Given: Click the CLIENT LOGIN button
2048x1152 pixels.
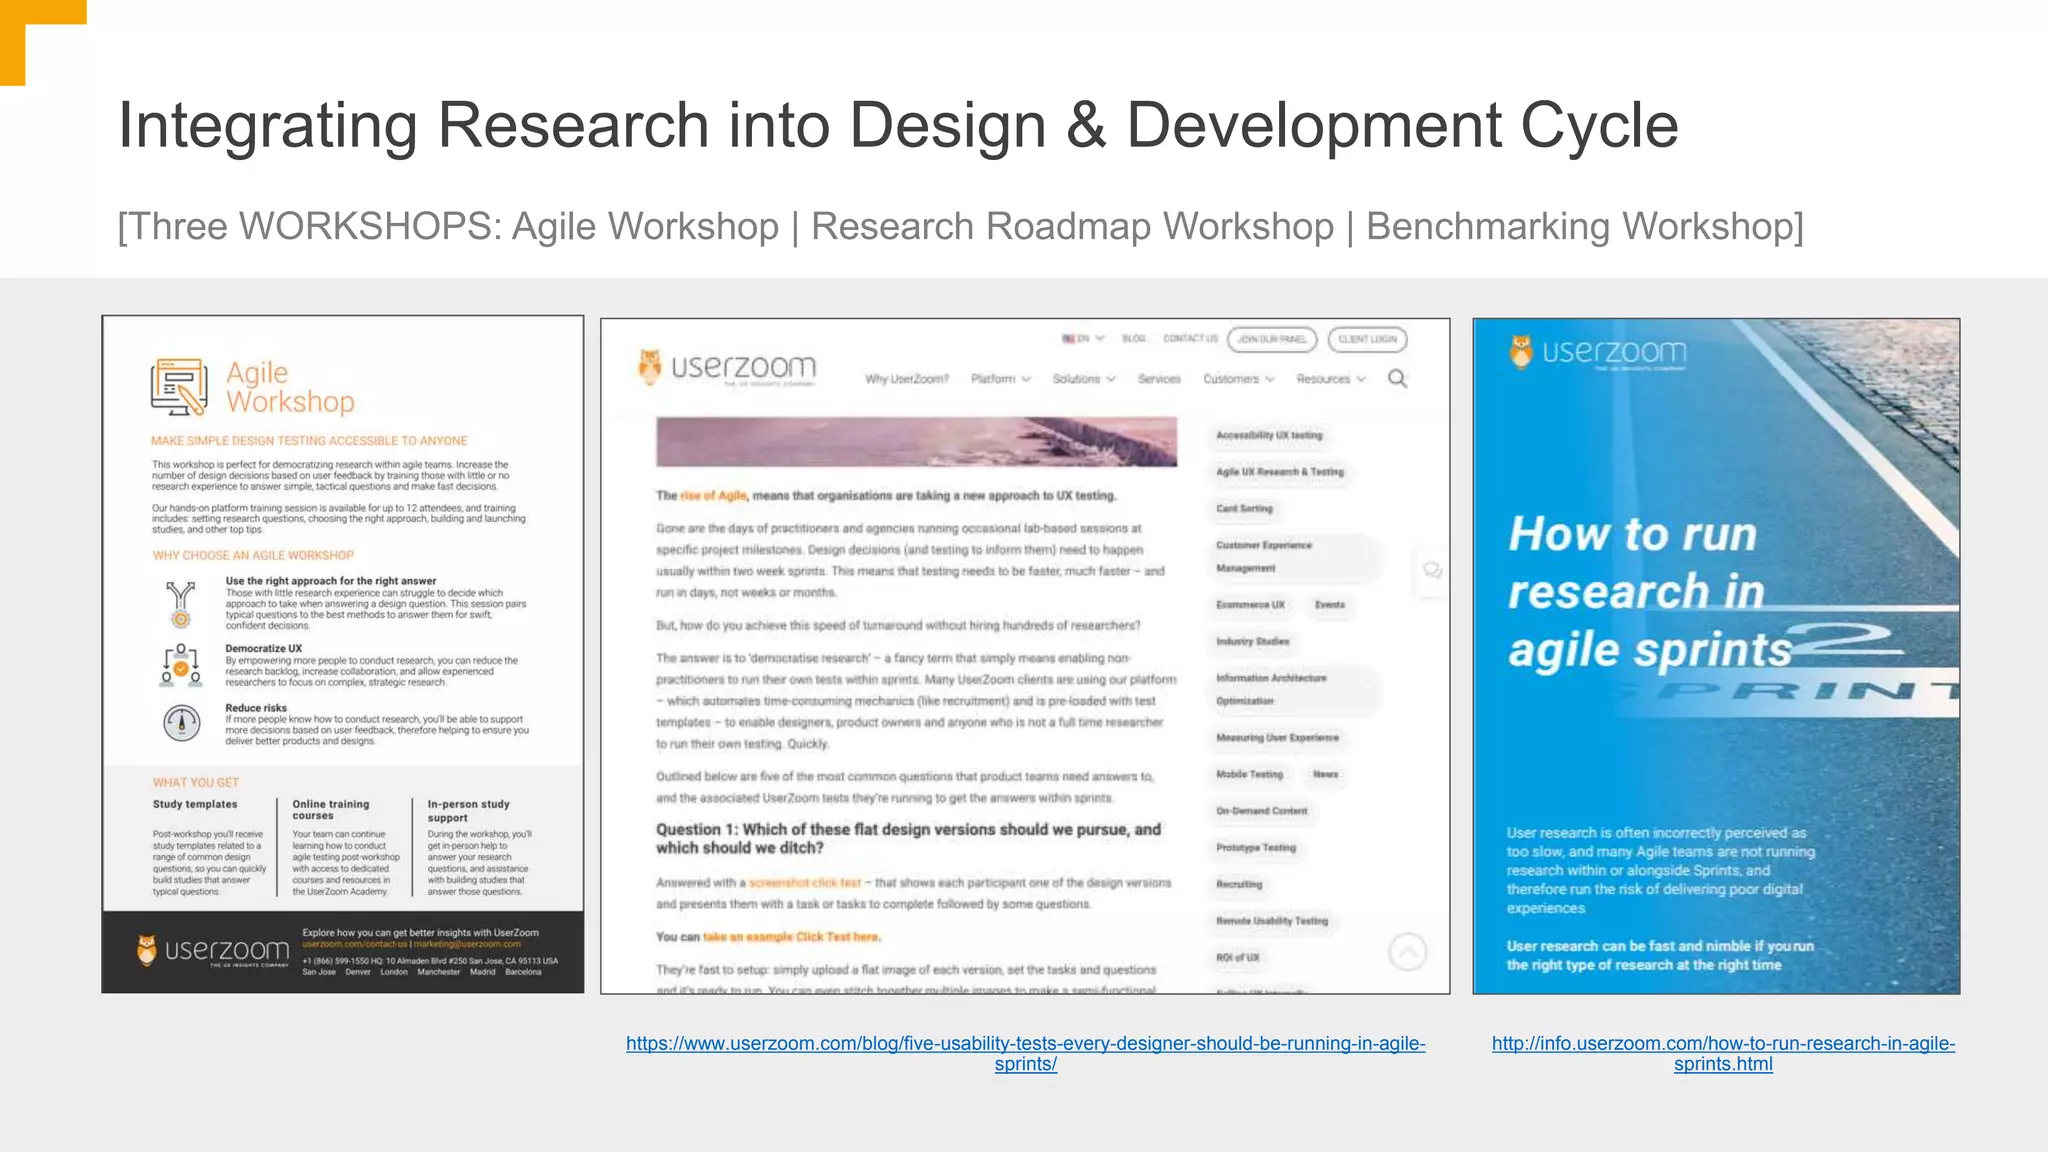Looking at the screenshot, I should point(1367,339).
